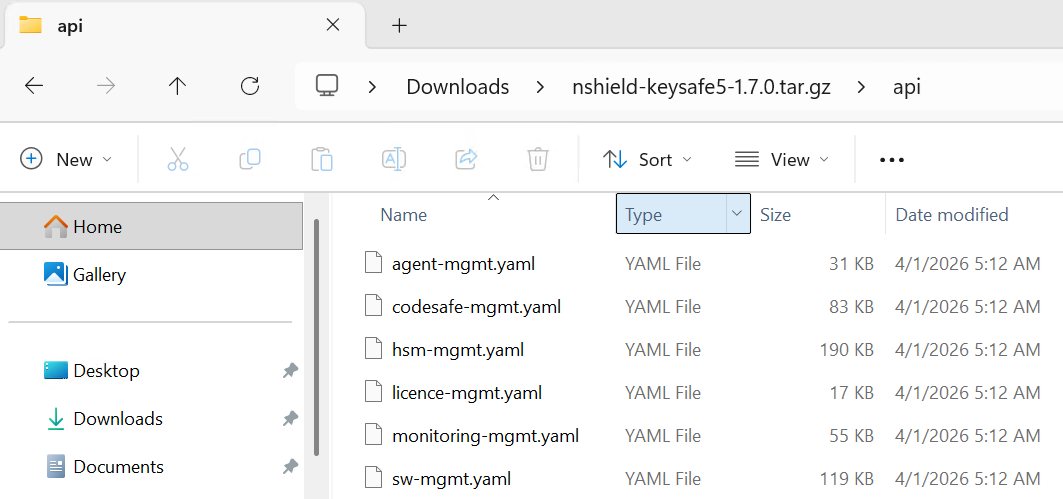Open Home in navigation pane
Image resolution: width=1063 pixels, height=499 pixels.
point(152,226)
